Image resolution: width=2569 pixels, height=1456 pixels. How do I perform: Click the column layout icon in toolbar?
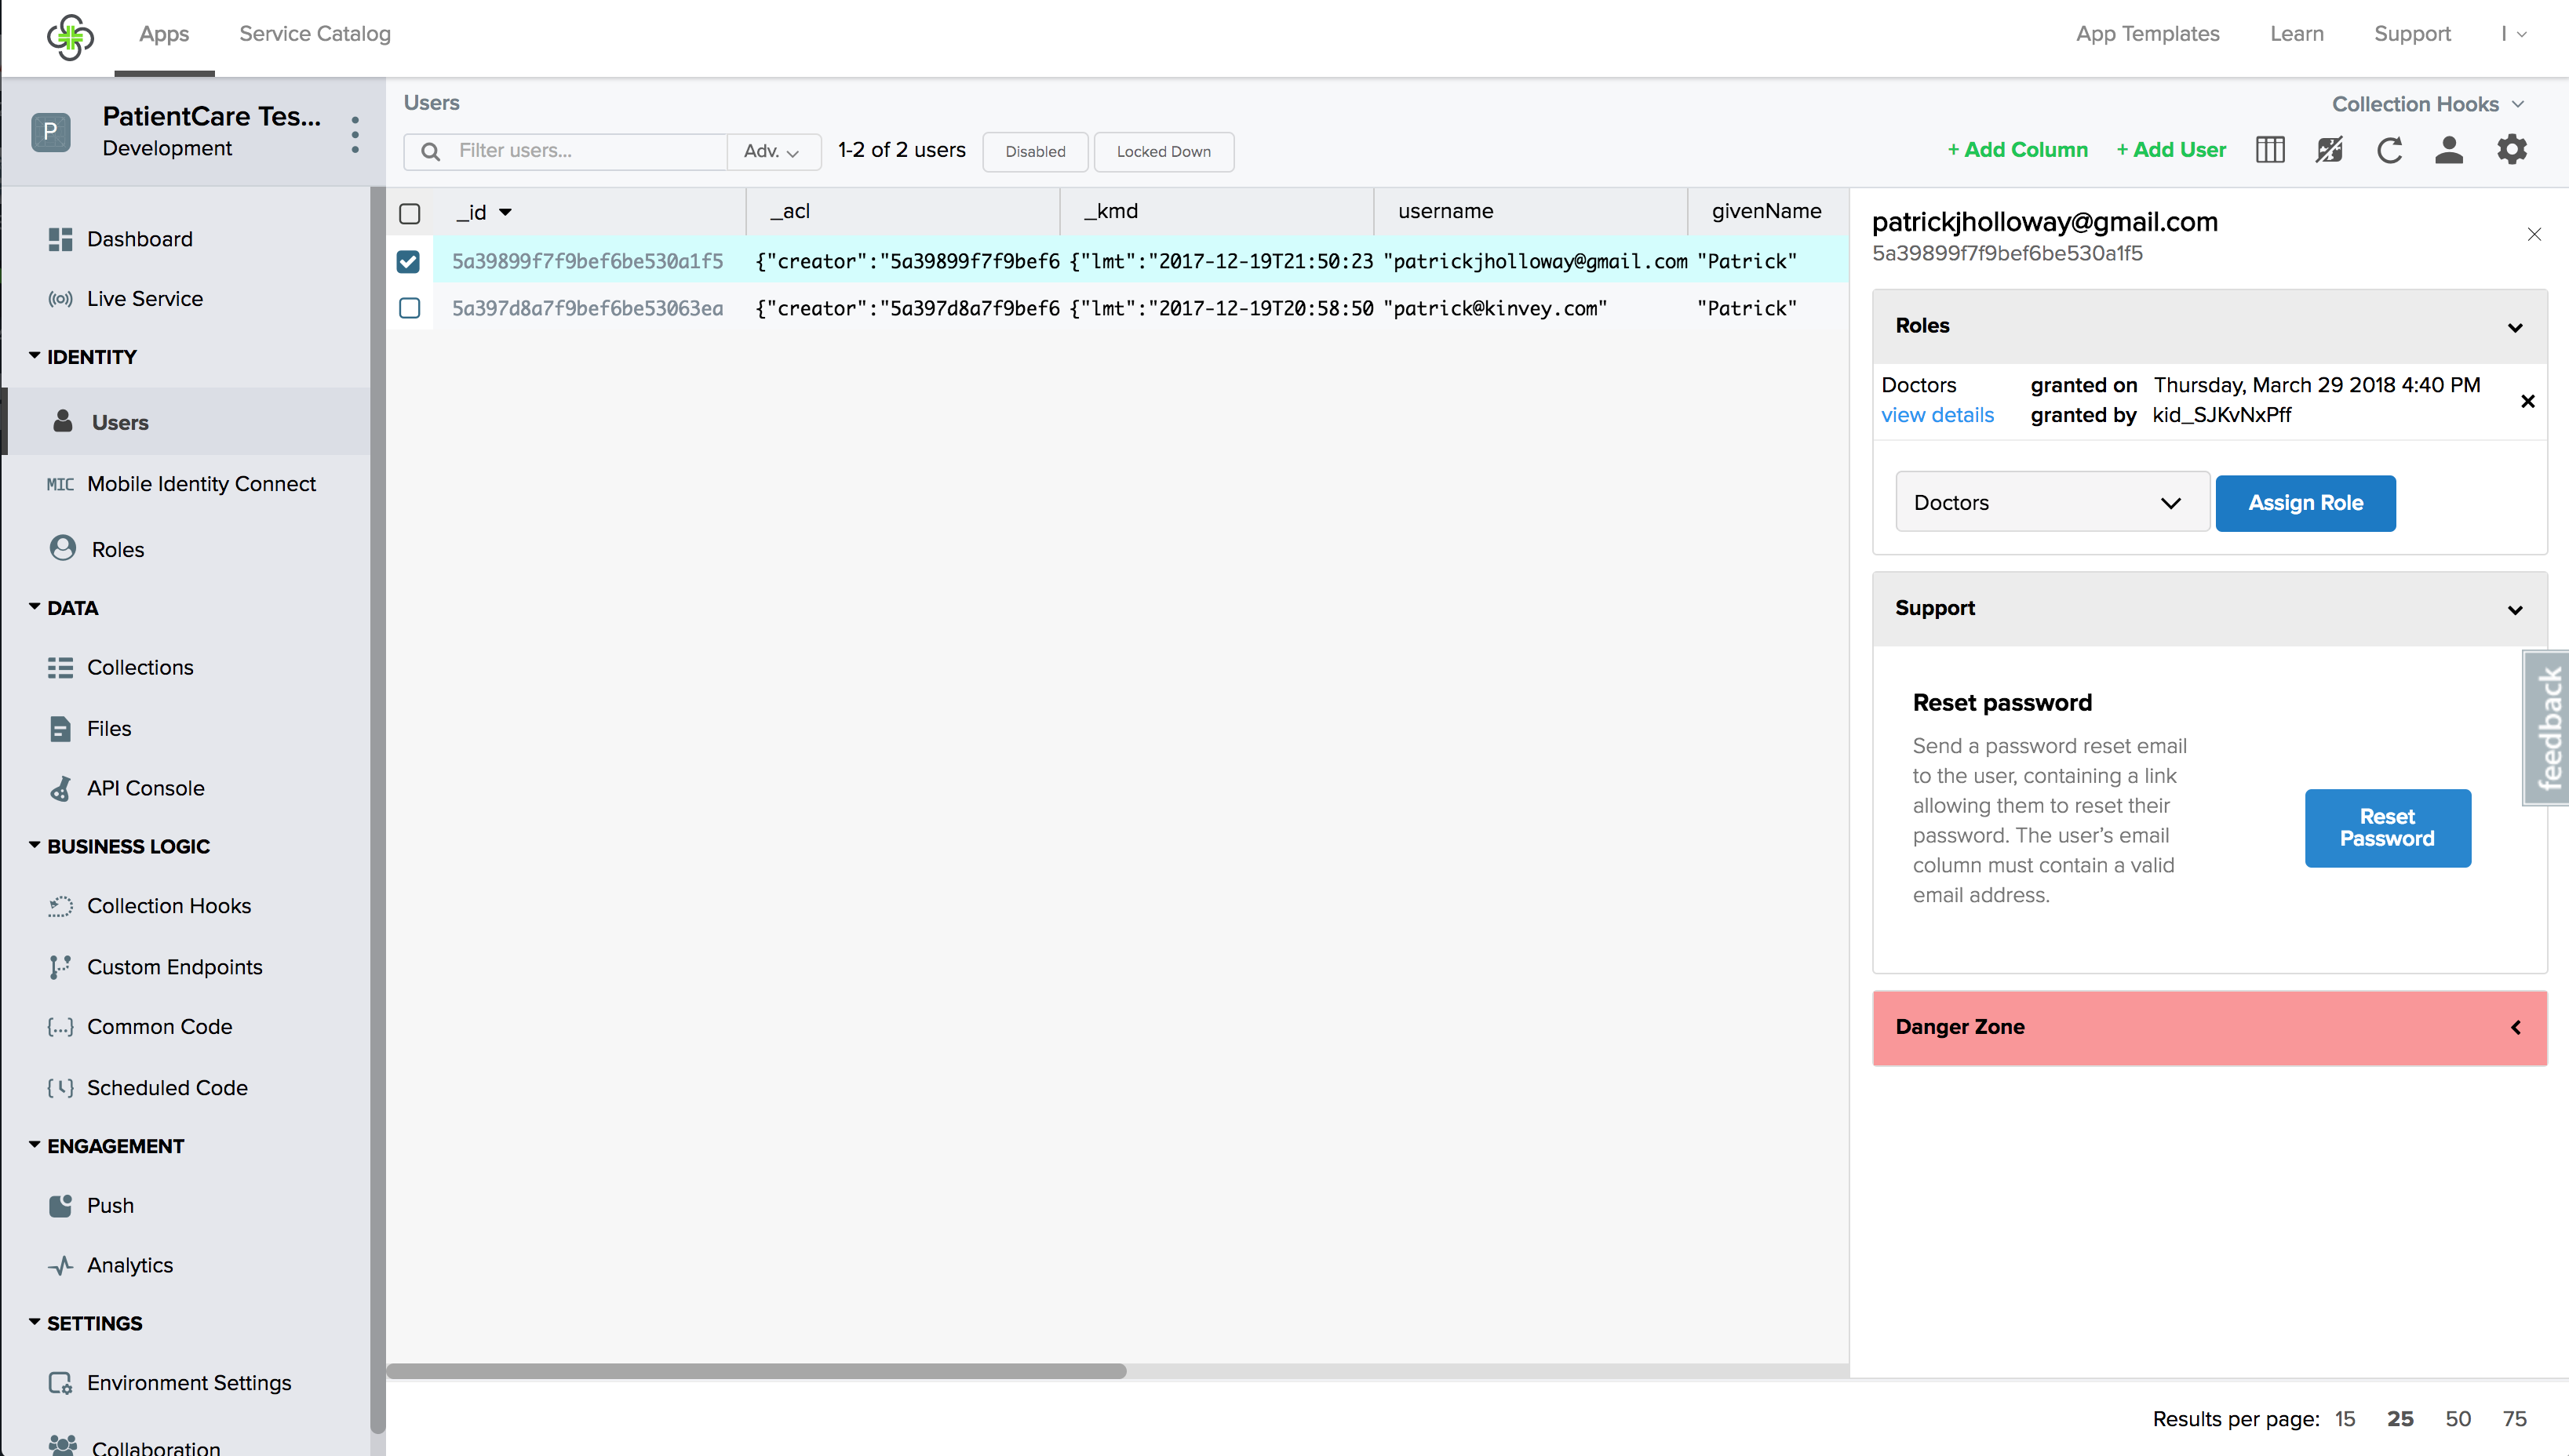click(x=2270, y=150)
